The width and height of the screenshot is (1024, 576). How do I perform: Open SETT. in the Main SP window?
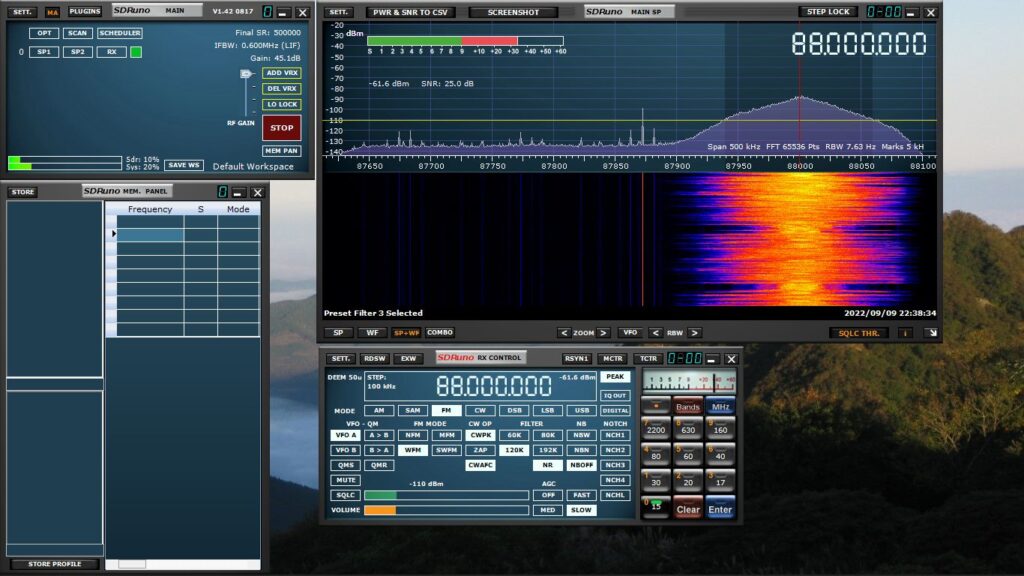click(x=338, y=12)
